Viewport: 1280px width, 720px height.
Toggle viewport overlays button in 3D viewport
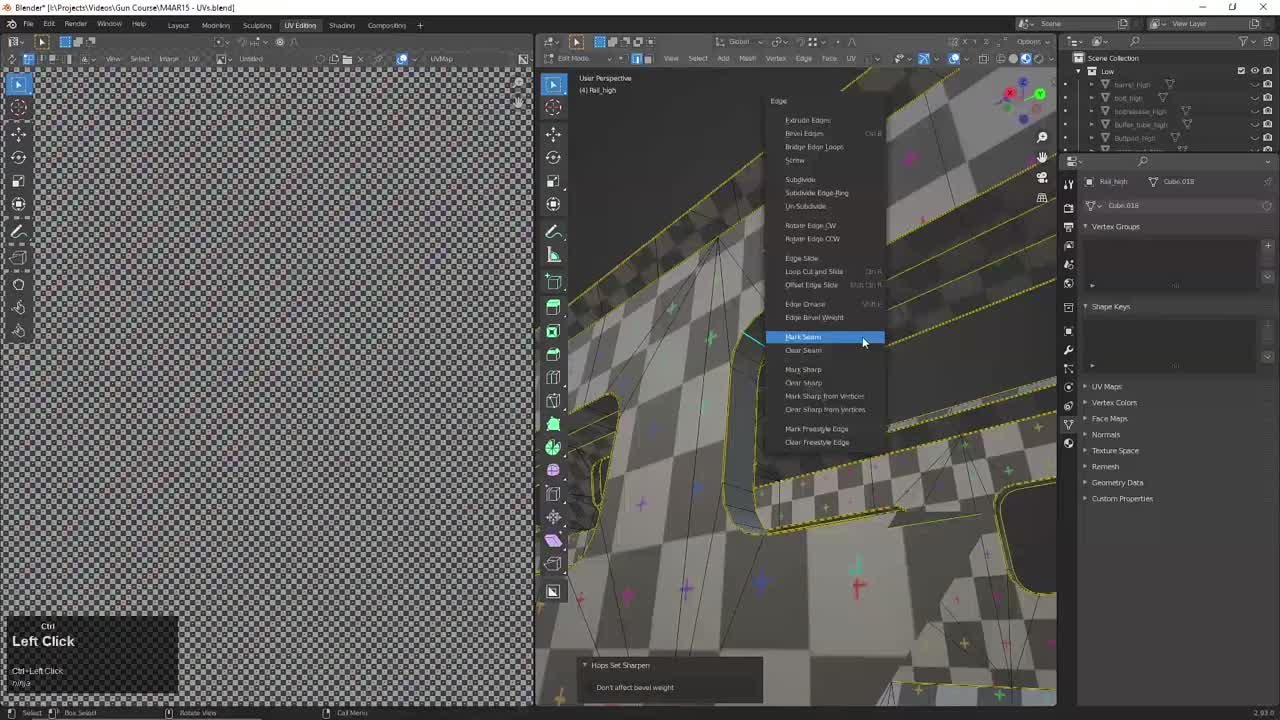954,58
